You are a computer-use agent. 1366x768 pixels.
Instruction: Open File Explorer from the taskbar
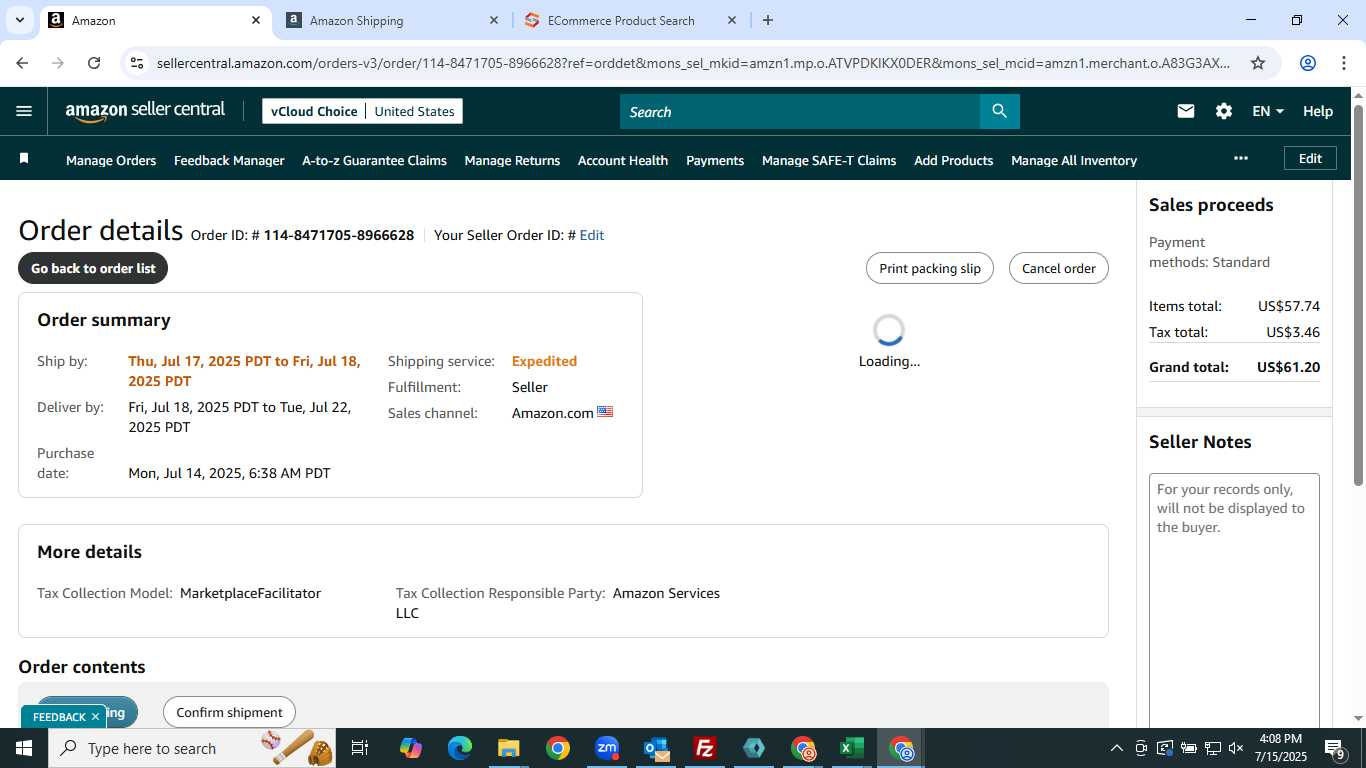(509, 748)
